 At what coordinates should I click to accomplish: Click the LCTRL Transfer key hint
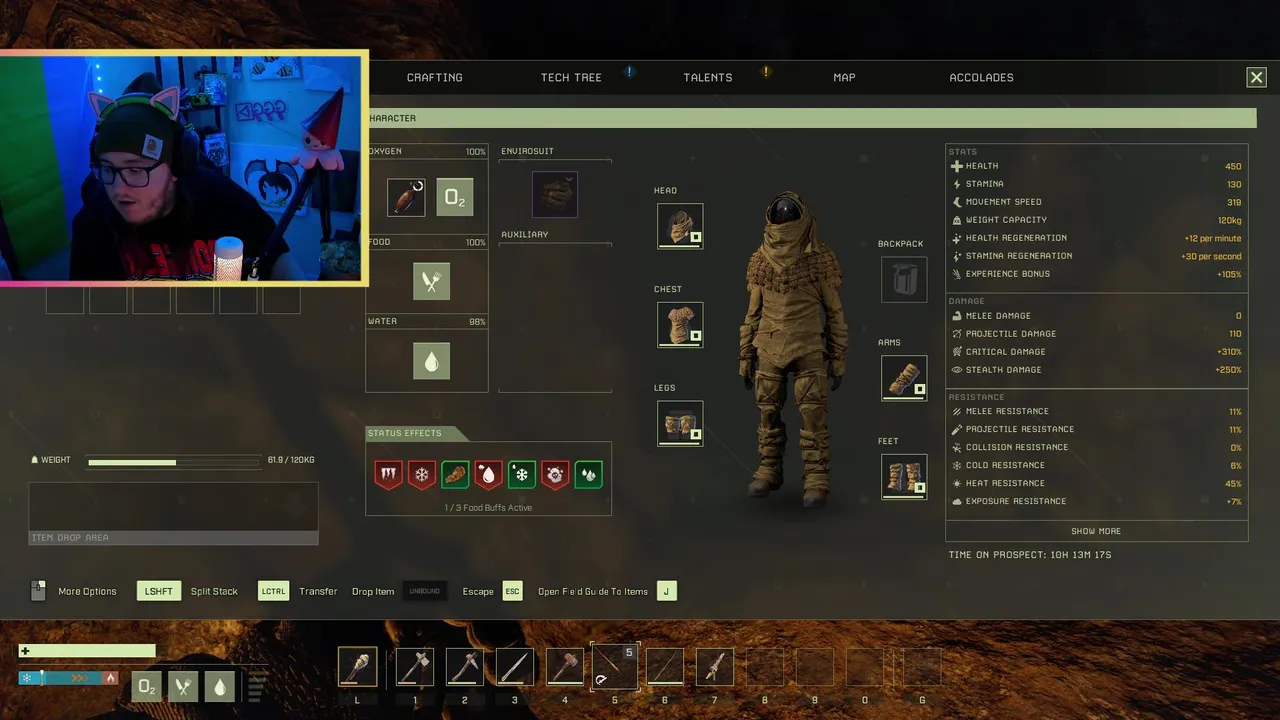[274, 591]
